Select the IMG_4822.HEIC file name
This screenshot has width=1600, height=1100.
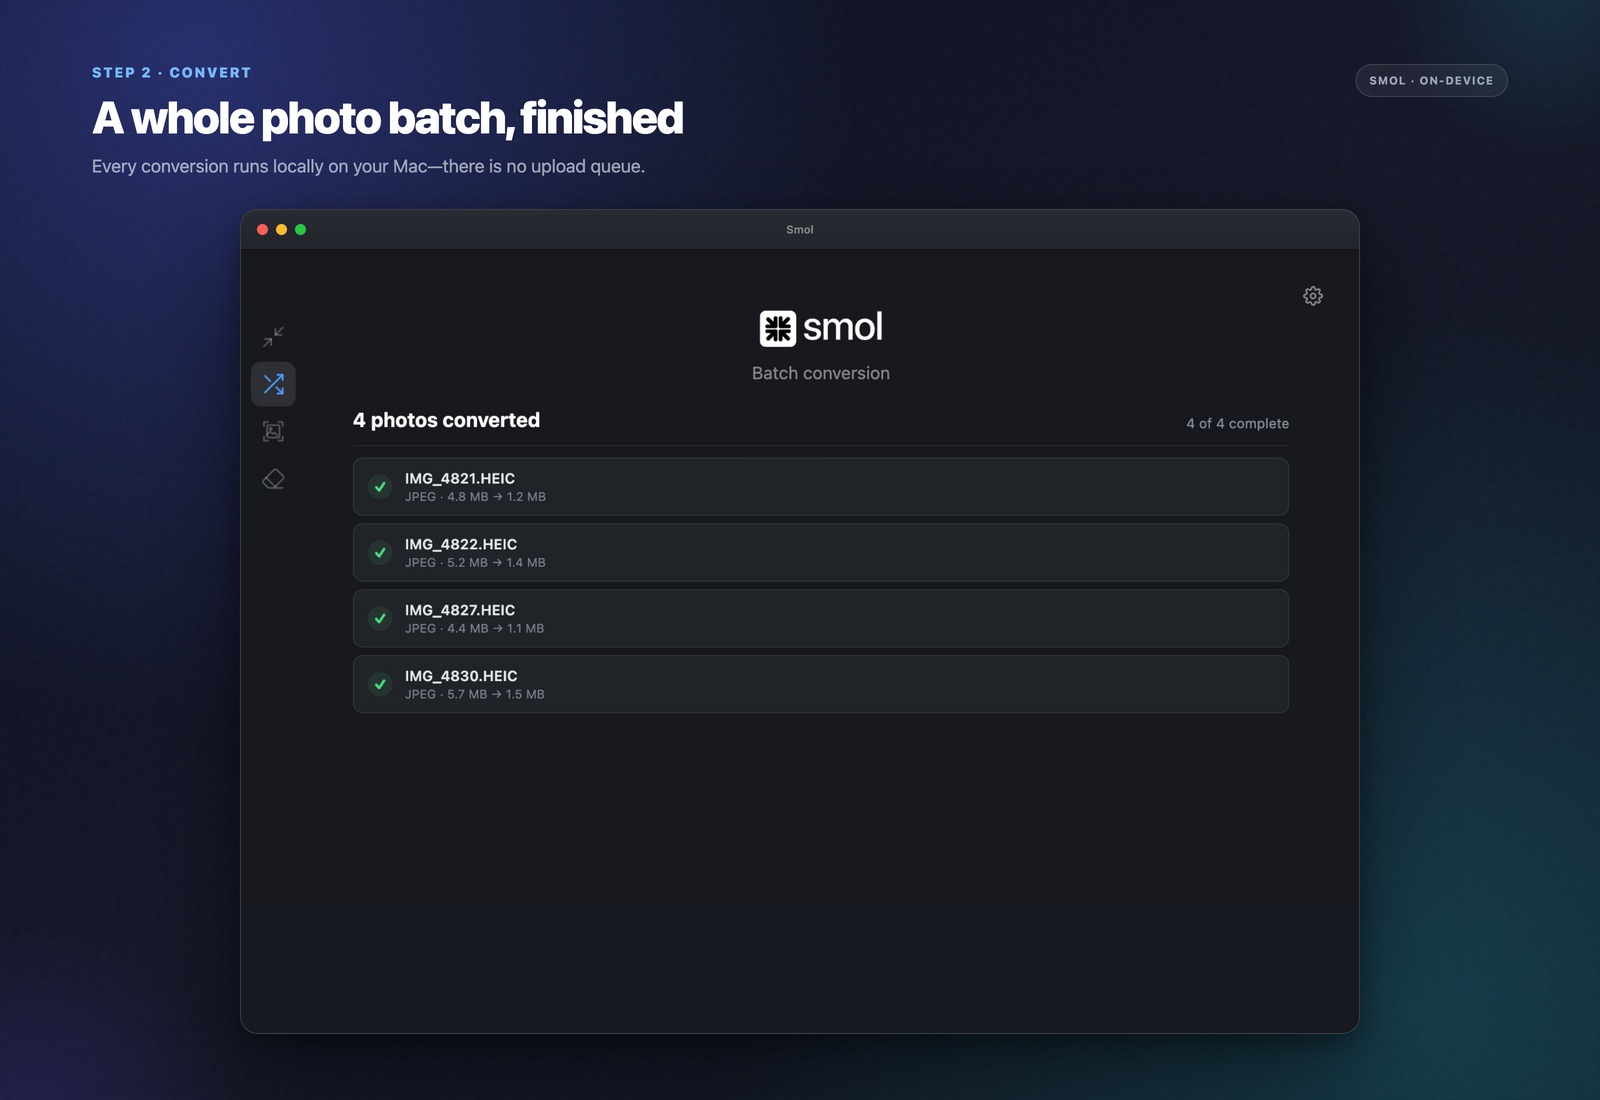(x=461, y=545)
